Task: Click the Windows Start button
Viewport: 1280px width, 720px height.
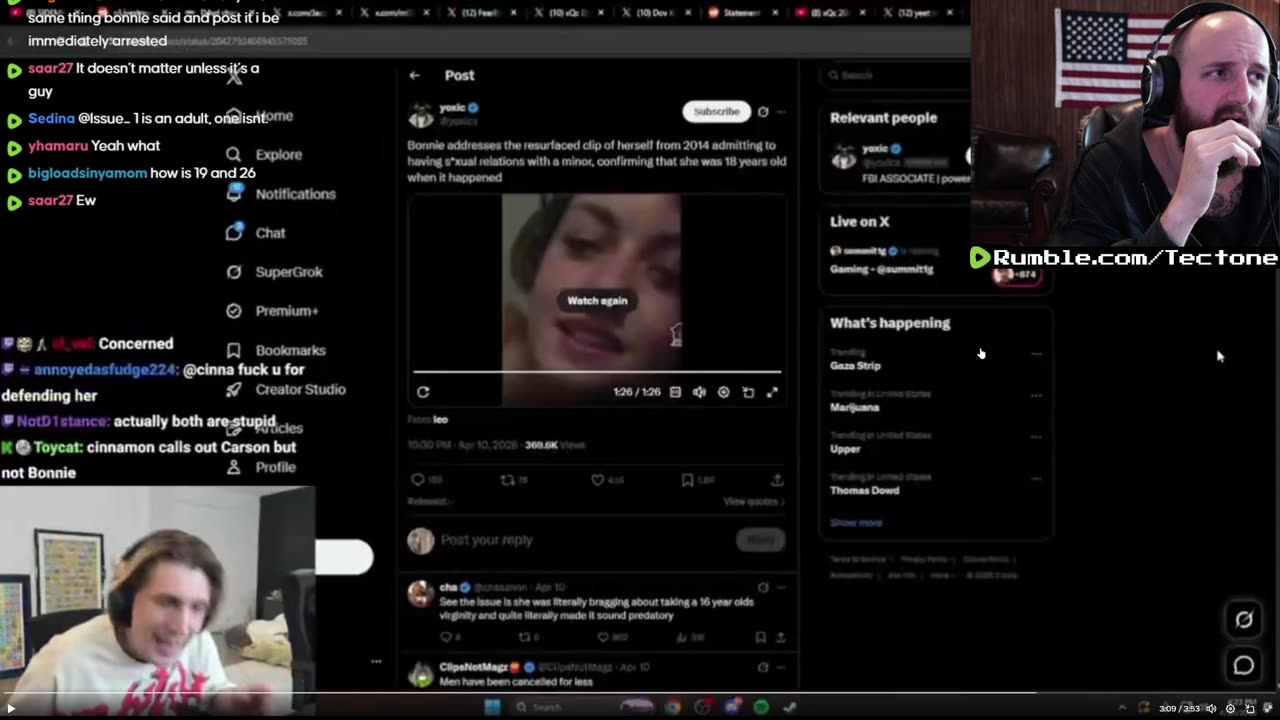Action: coord(492,707)
